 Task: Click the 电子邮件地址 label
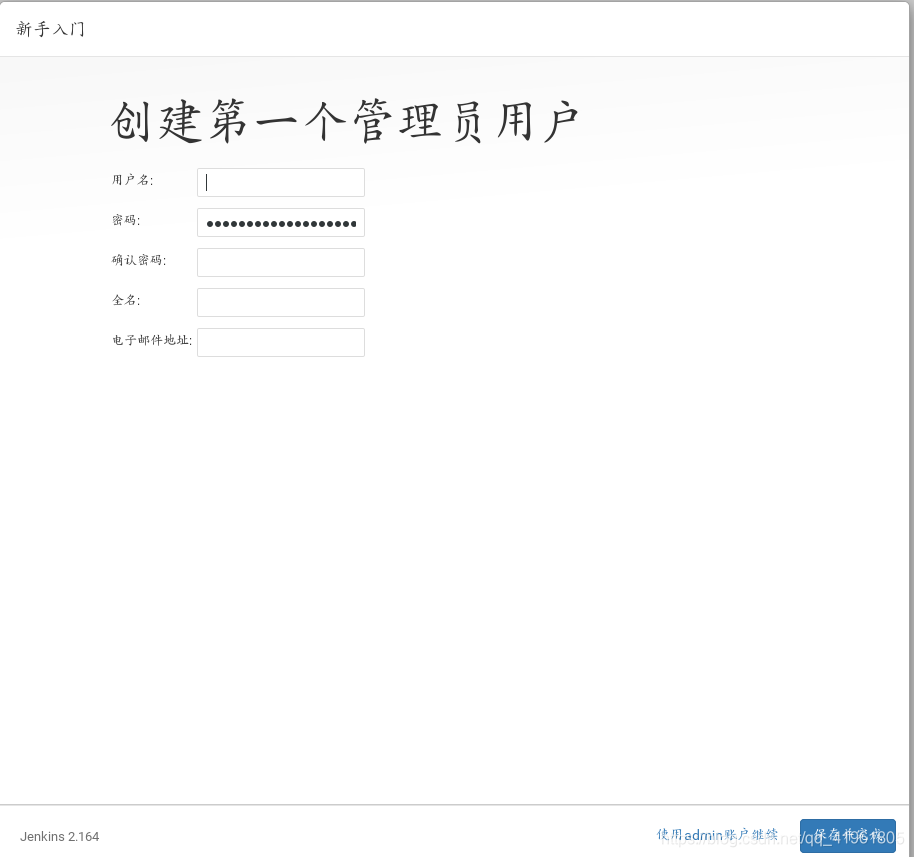152,340
